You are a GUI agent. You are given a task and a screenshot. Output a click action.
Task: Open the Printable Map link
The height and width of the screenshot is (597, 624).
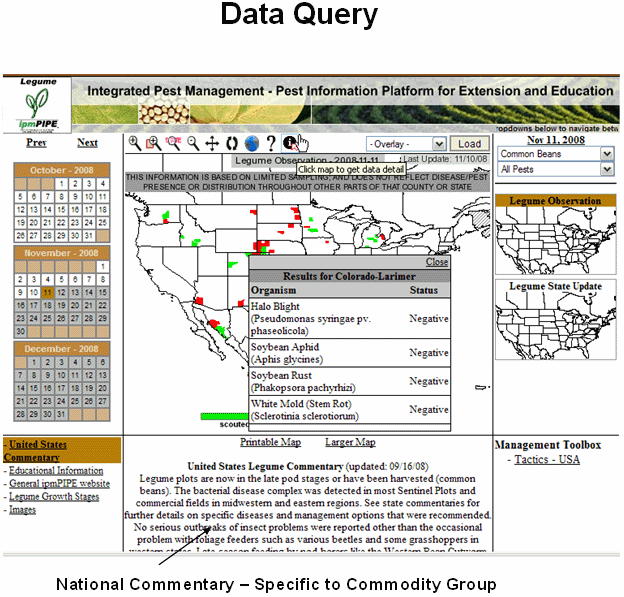[270, 442]
